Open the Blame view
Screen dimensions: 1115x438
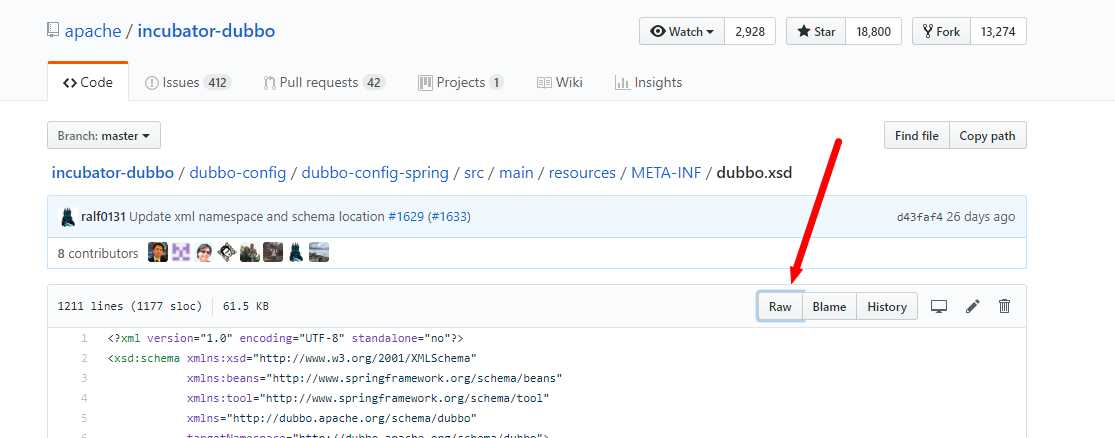[829, 306]
